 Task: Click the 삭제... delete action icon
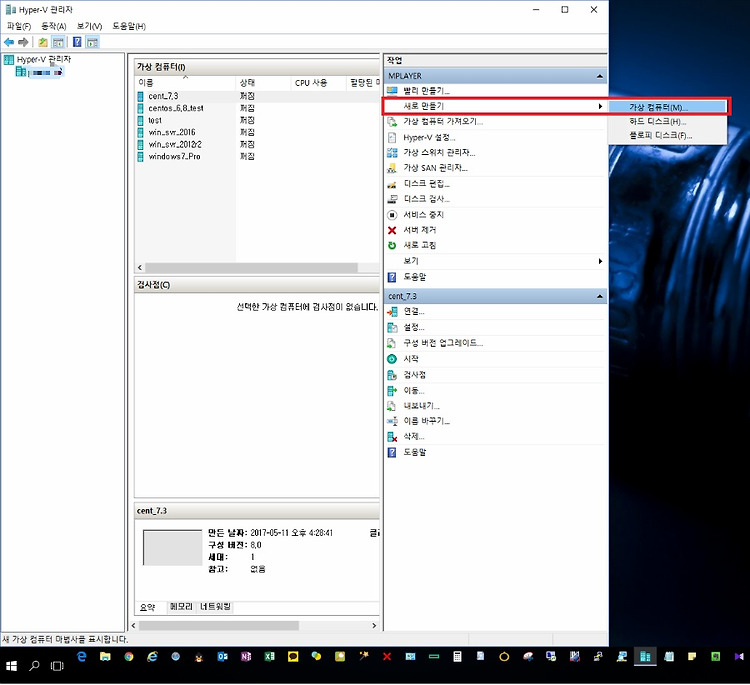[392, 437]
